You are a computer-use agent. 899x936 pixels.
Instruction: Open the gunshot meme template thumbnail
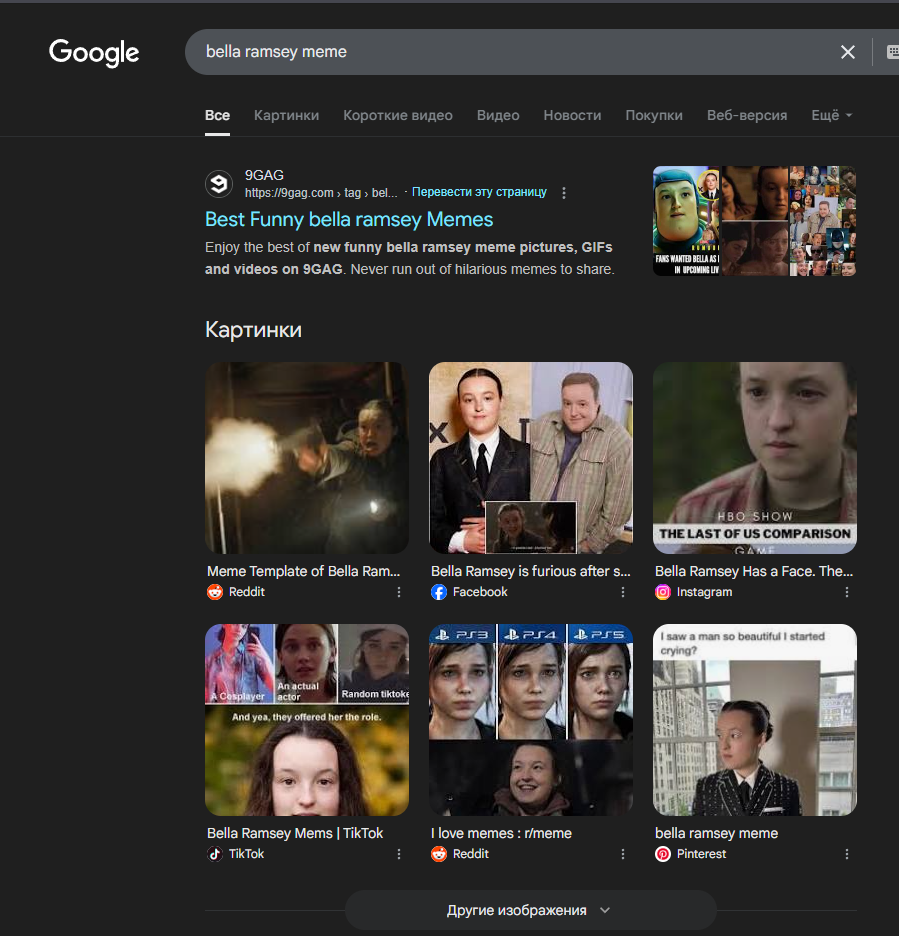point(307,458)
